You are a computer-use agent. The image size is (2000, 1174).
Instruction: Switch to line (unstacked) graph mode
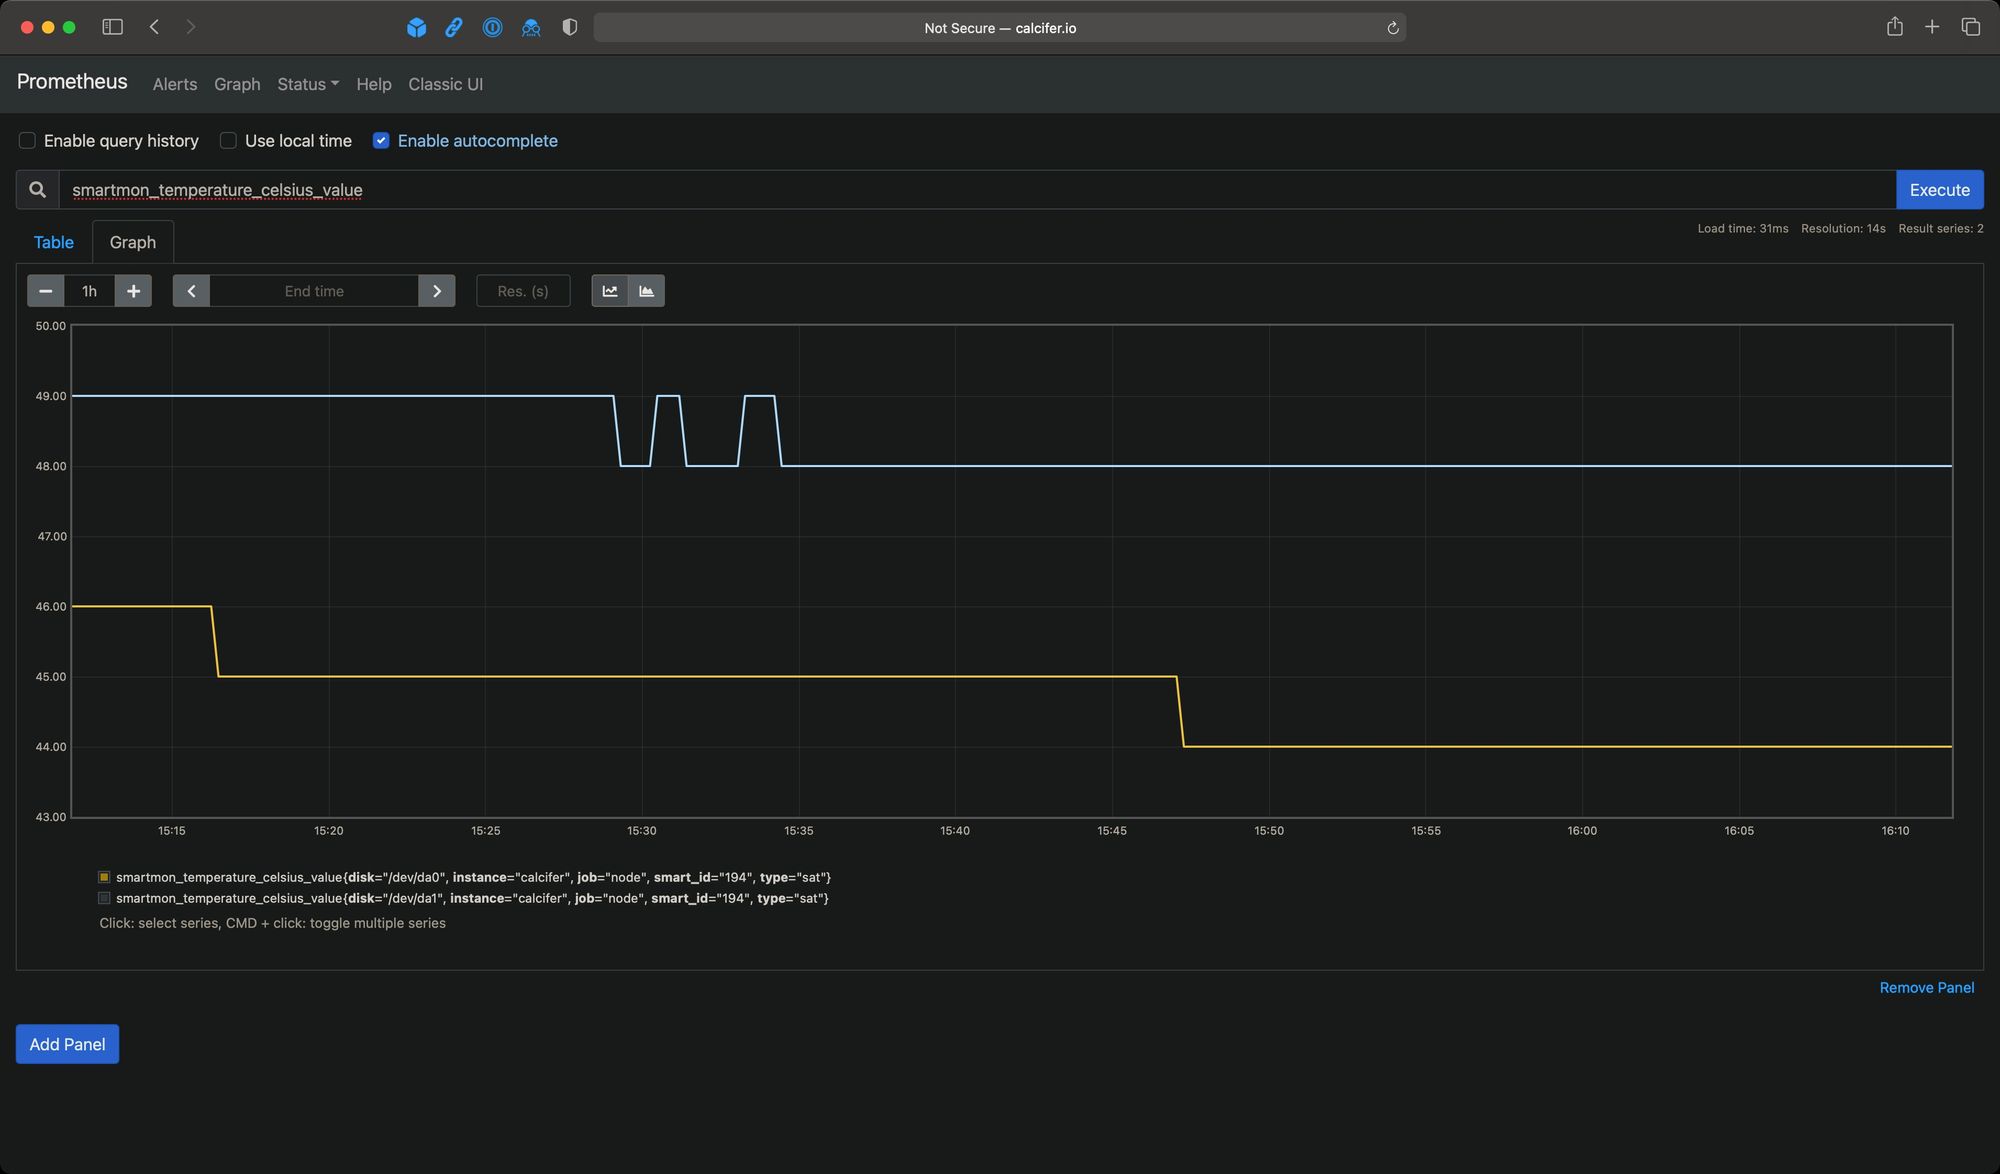[610, 291]
